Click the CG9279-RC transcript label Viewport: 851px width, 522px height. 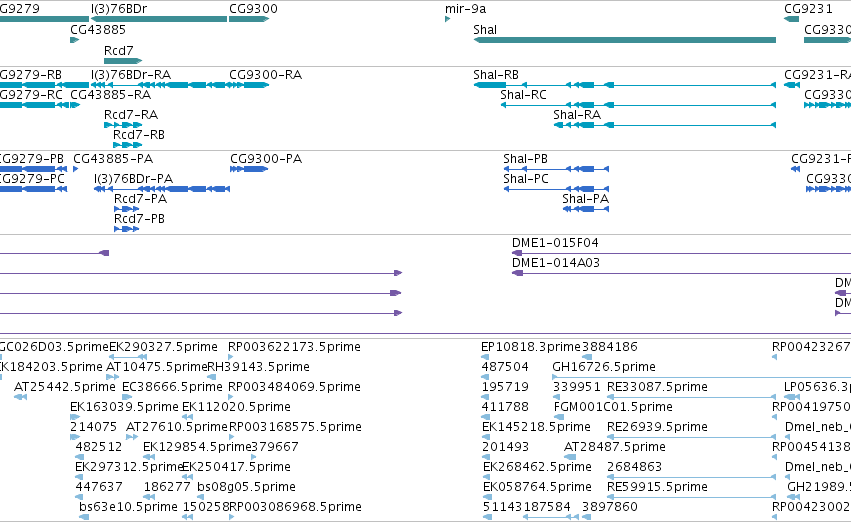pos(31,94)
